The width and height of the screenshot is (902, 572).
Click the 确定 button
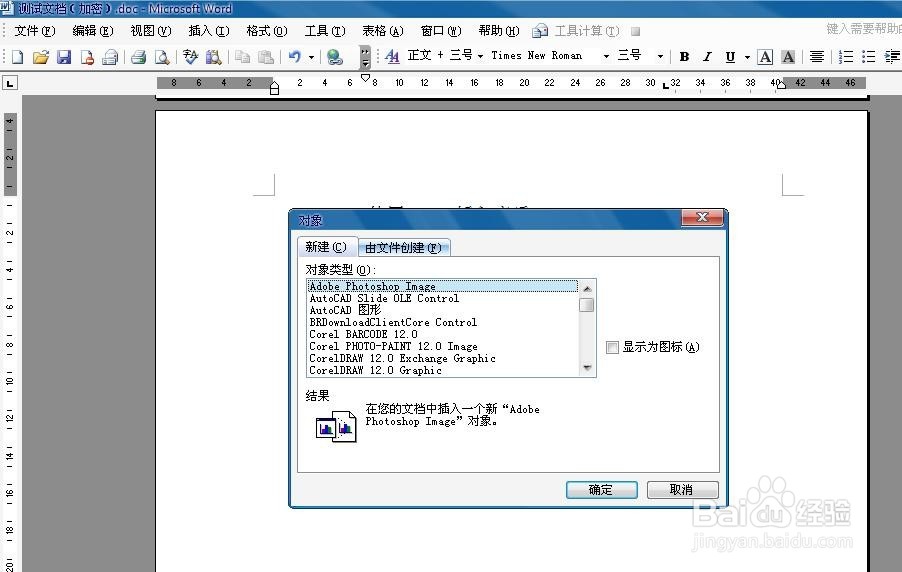point(602,490)
